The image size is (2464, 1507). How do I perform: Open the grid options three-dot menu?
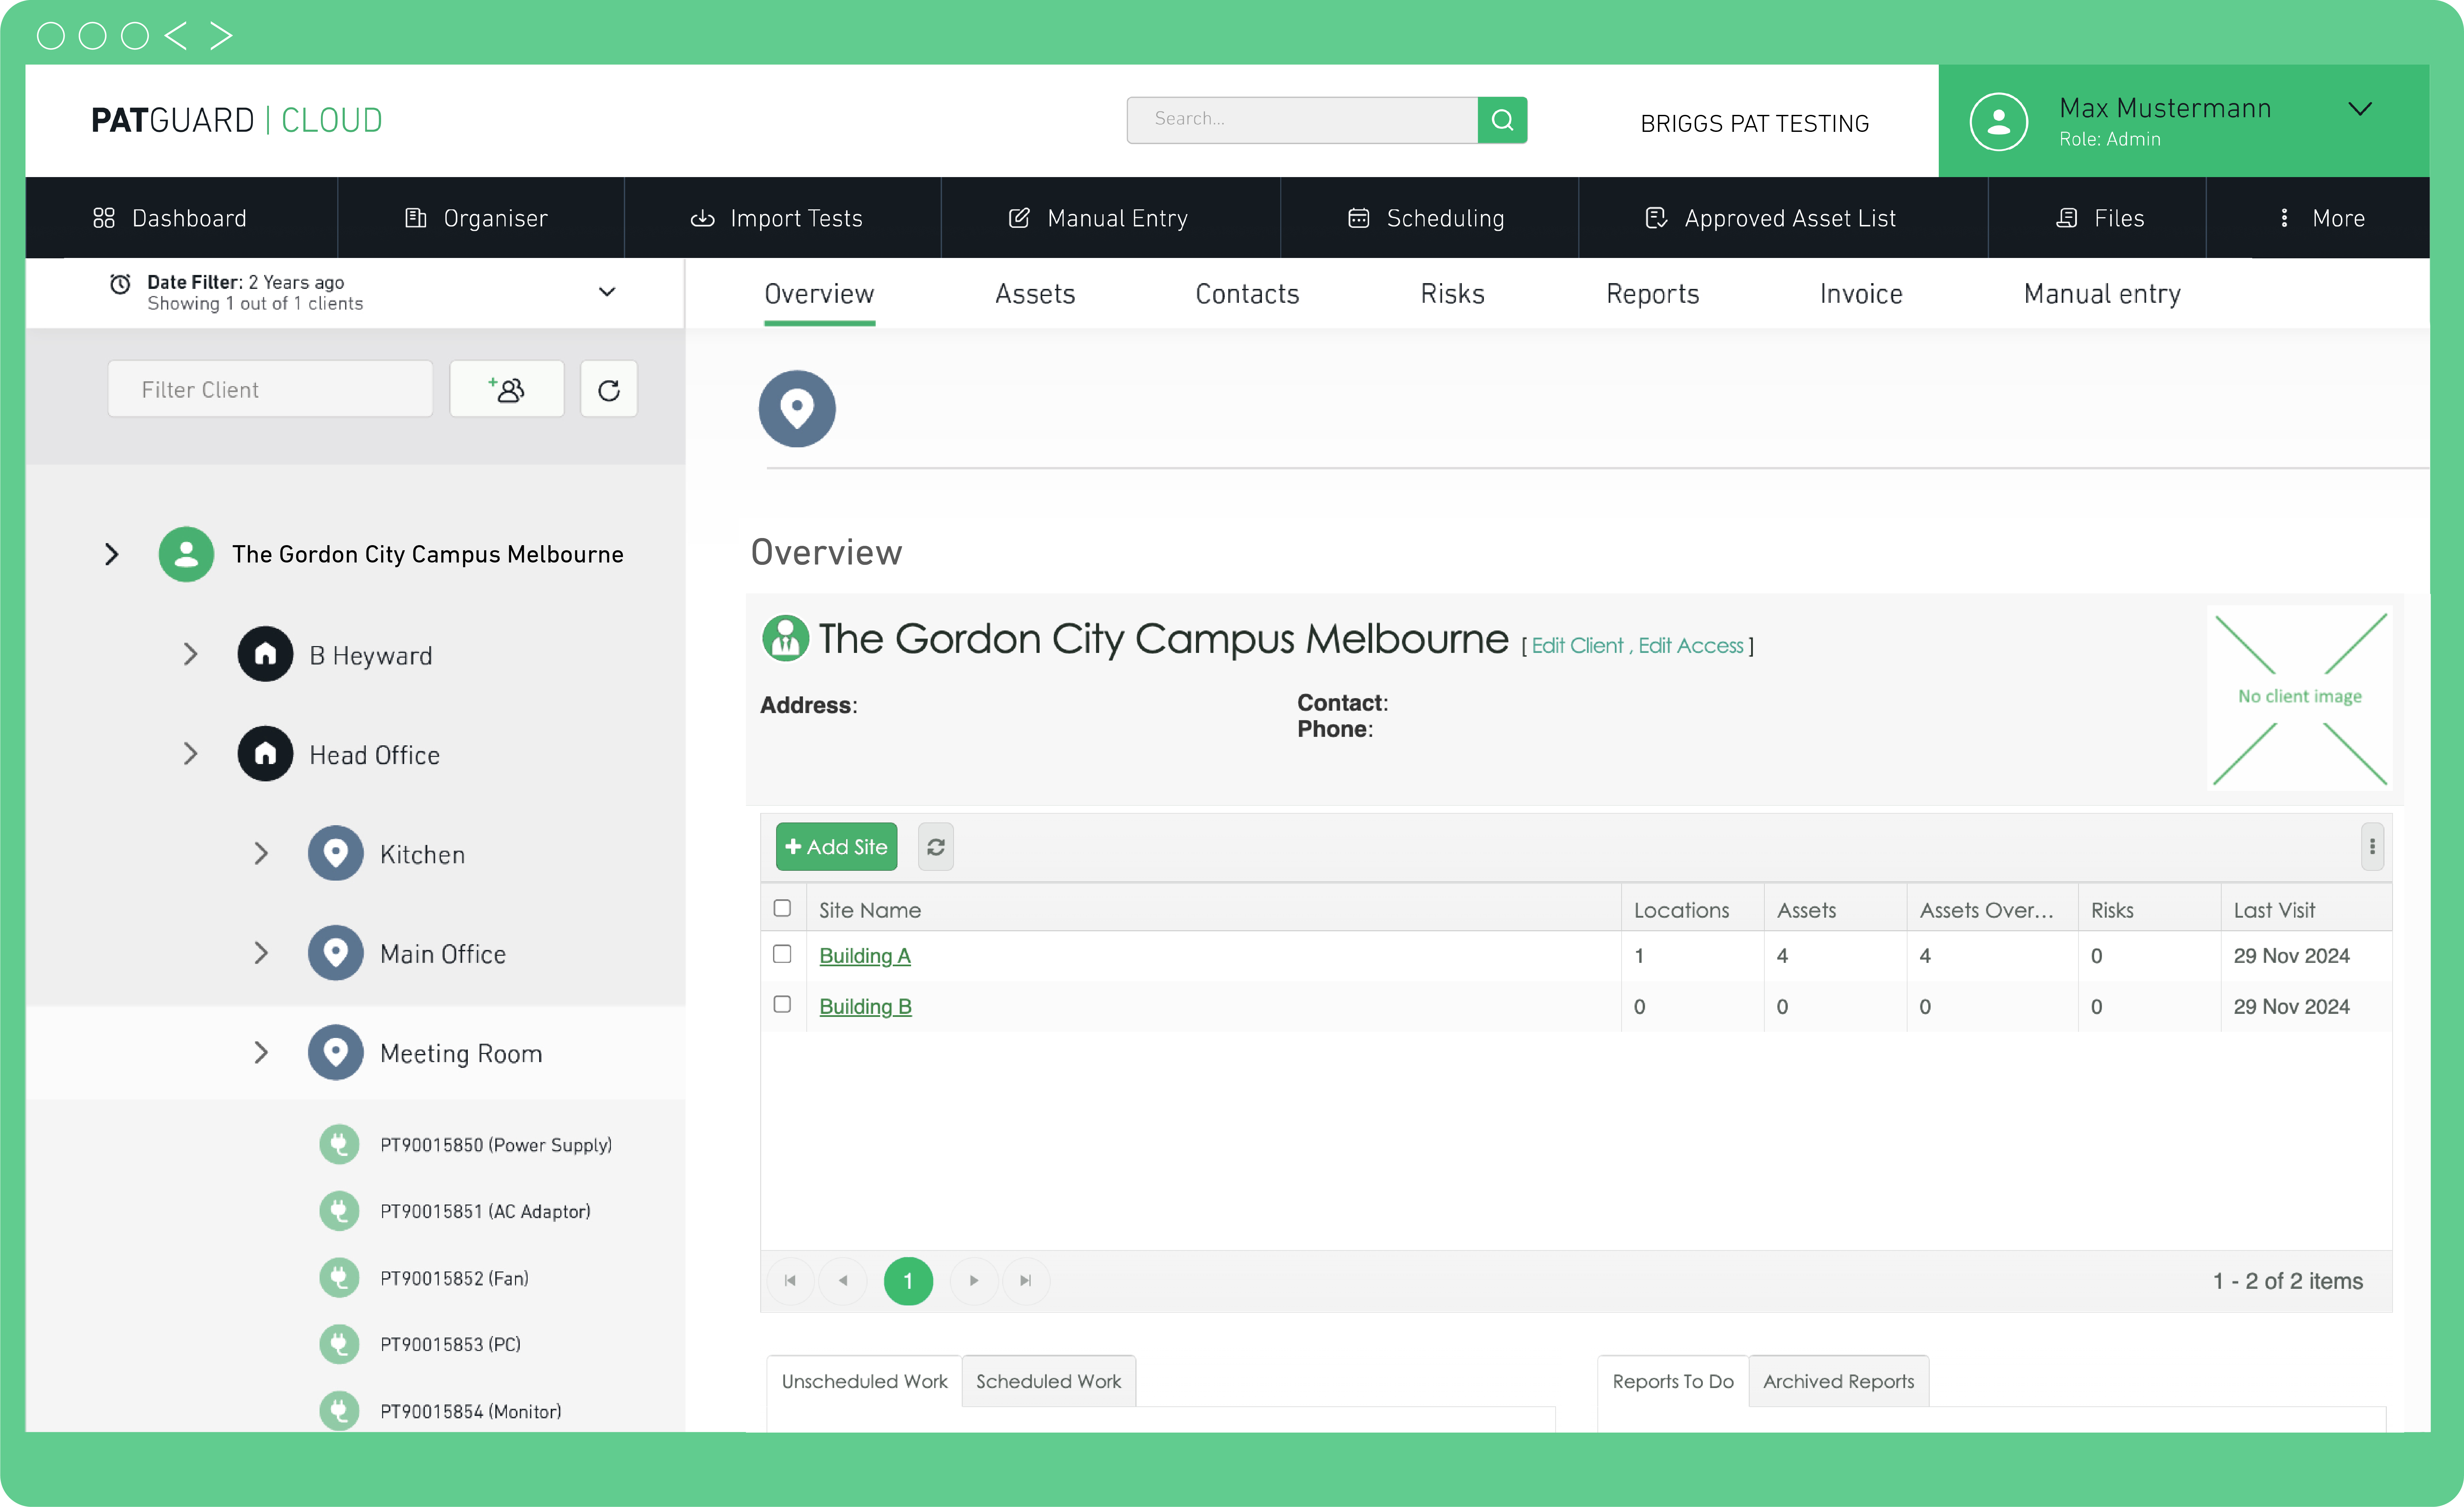click(2372, 847)
